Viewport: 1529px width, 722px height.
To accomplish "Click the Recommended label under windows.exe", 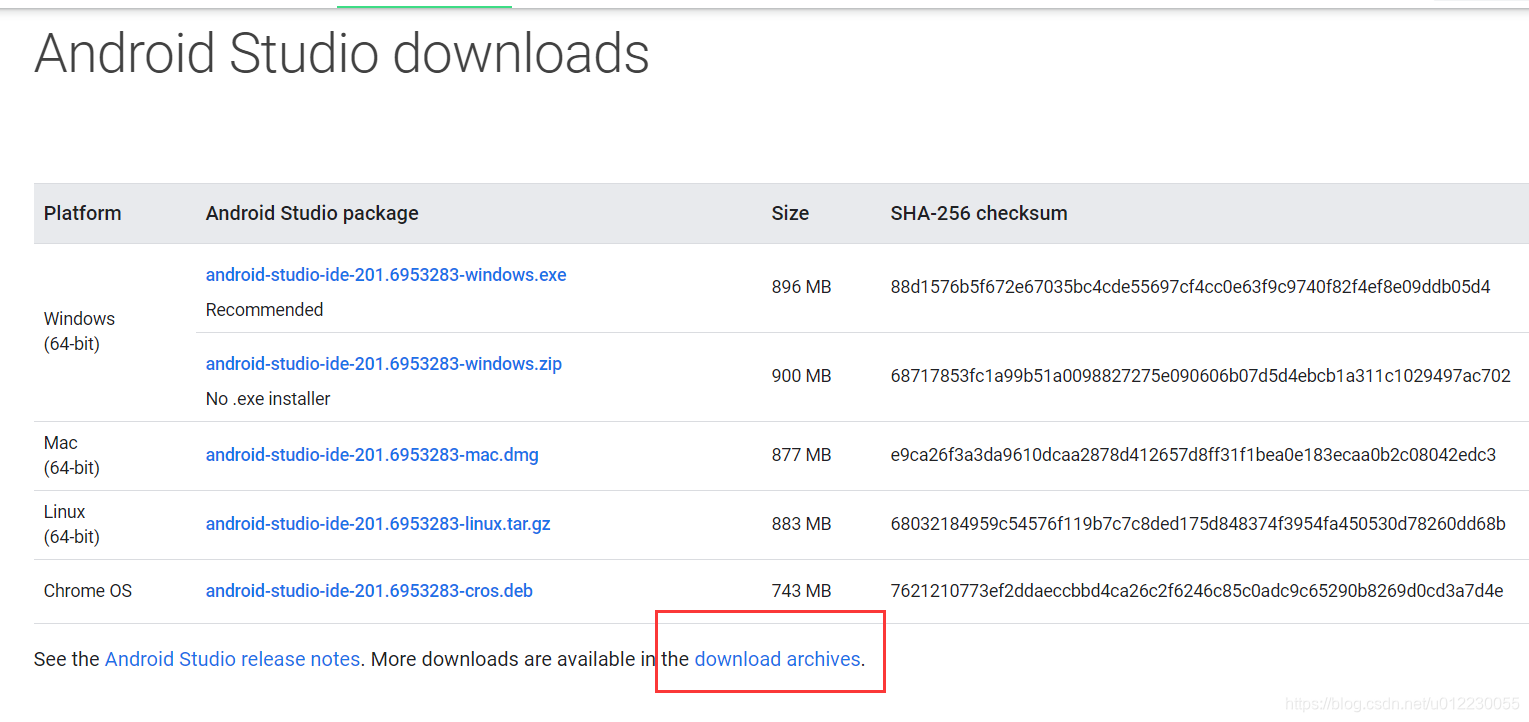I will pos(265,310).
